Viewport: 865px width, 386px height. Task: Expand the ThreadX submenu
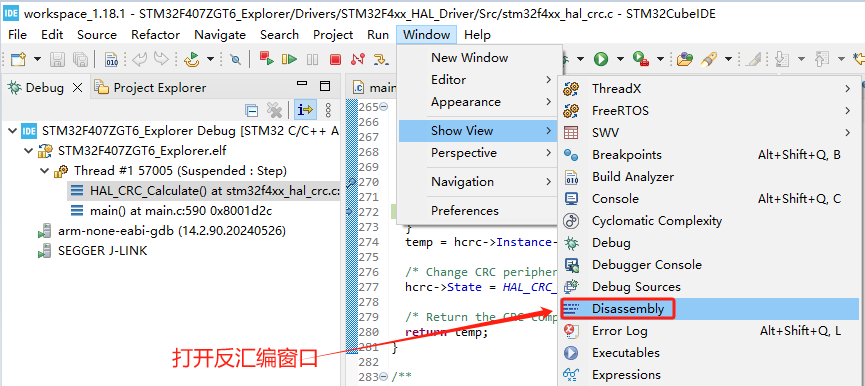[x=709, y=89]
